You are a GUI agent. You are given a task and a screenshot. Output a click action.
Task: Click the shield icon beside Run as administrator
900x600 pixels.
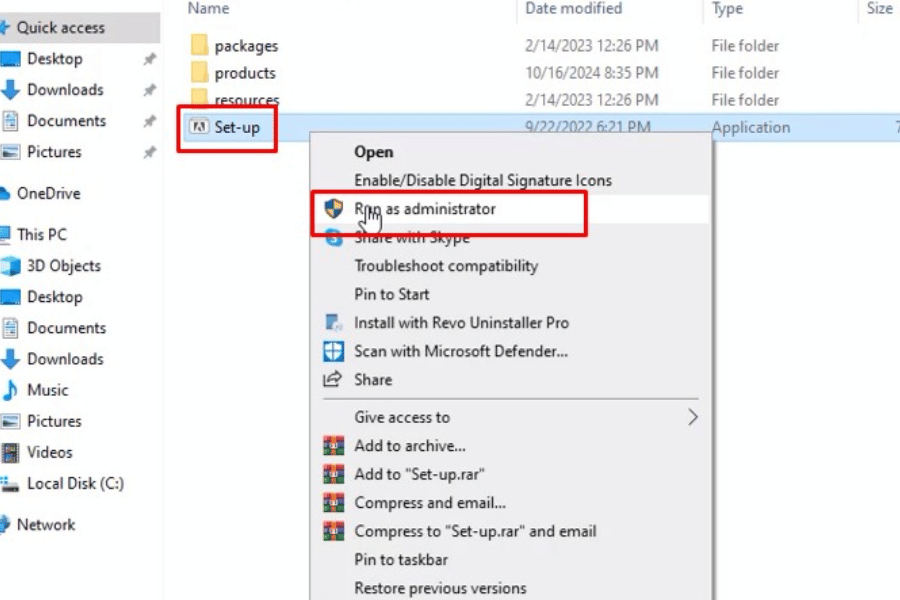click(334, 209)
